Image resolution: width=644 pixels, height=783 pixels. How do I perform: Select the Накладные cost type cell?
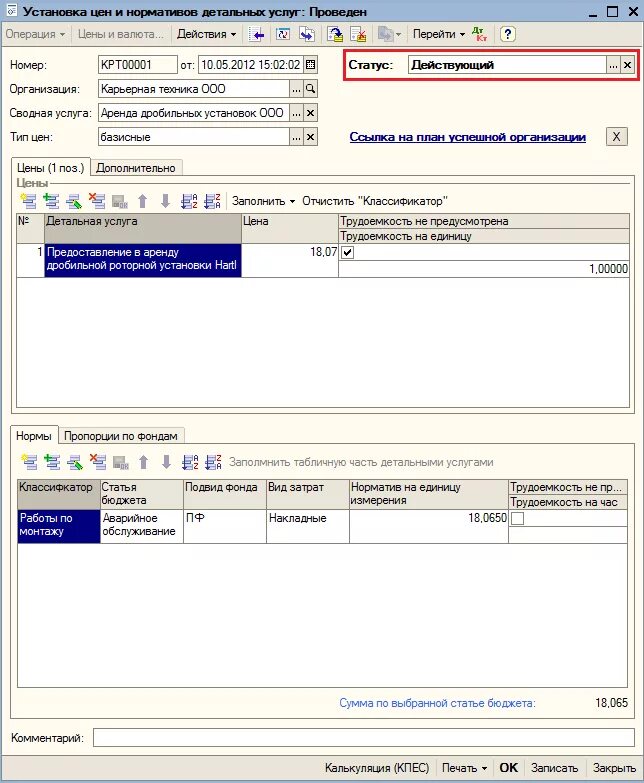pyautogui.click(x=308, y=526)
